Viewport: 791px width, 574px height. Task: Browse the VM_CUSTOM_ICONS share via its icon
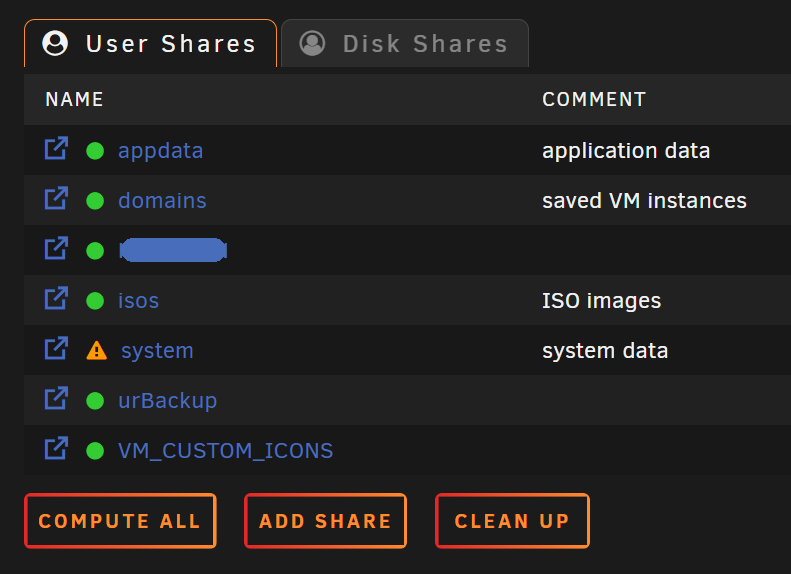click(x=56, y=448)
